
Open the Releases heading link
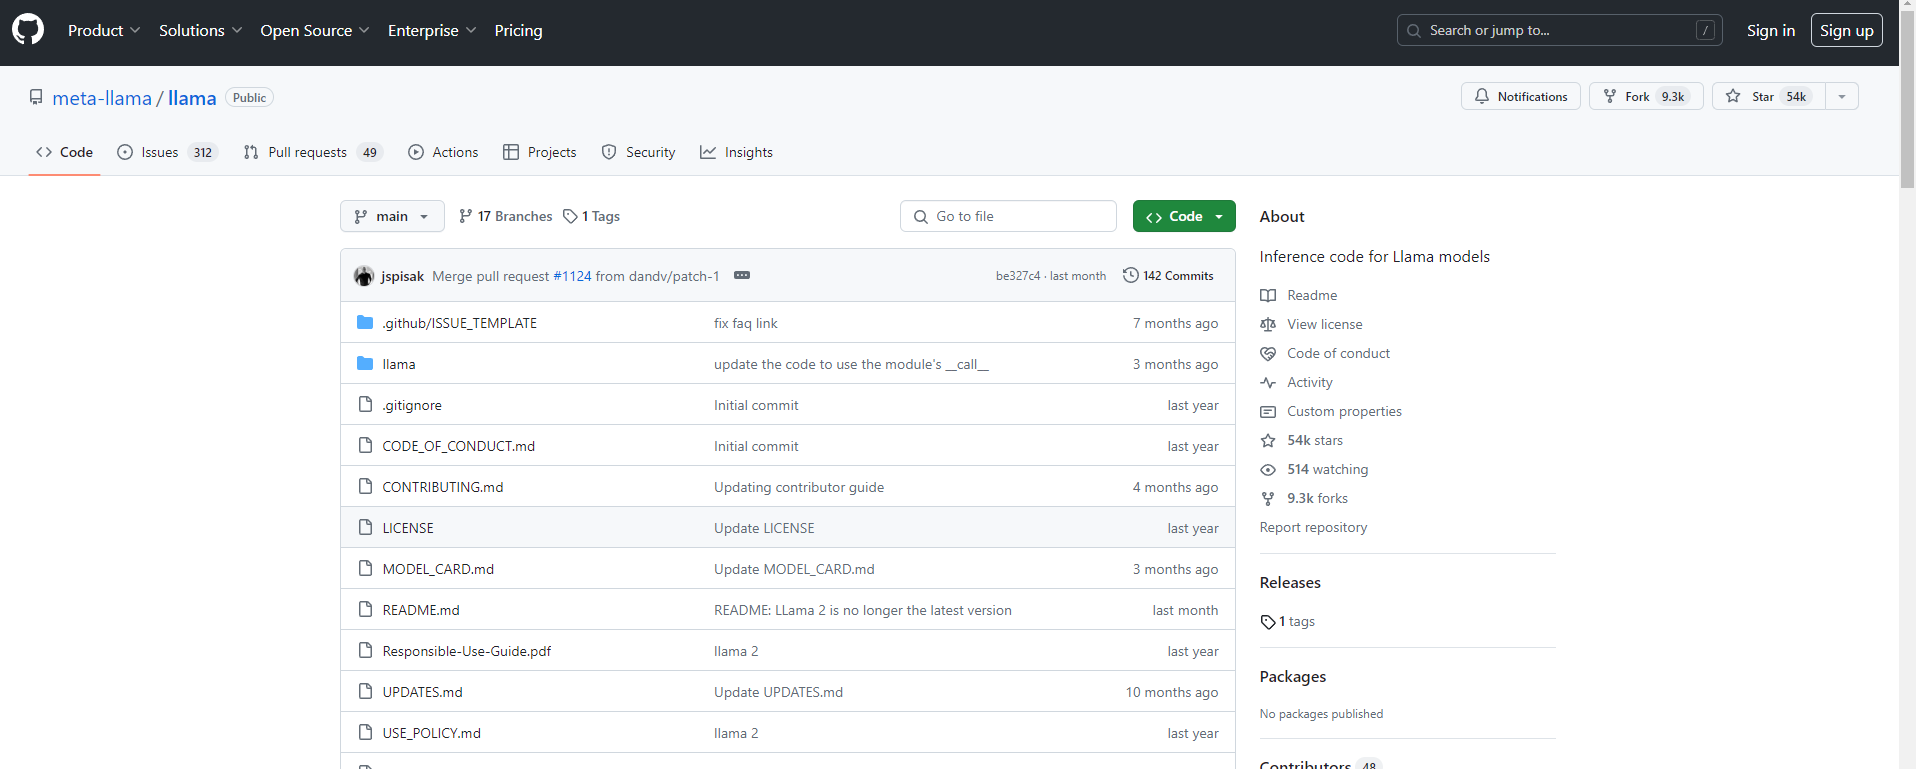1290,582
